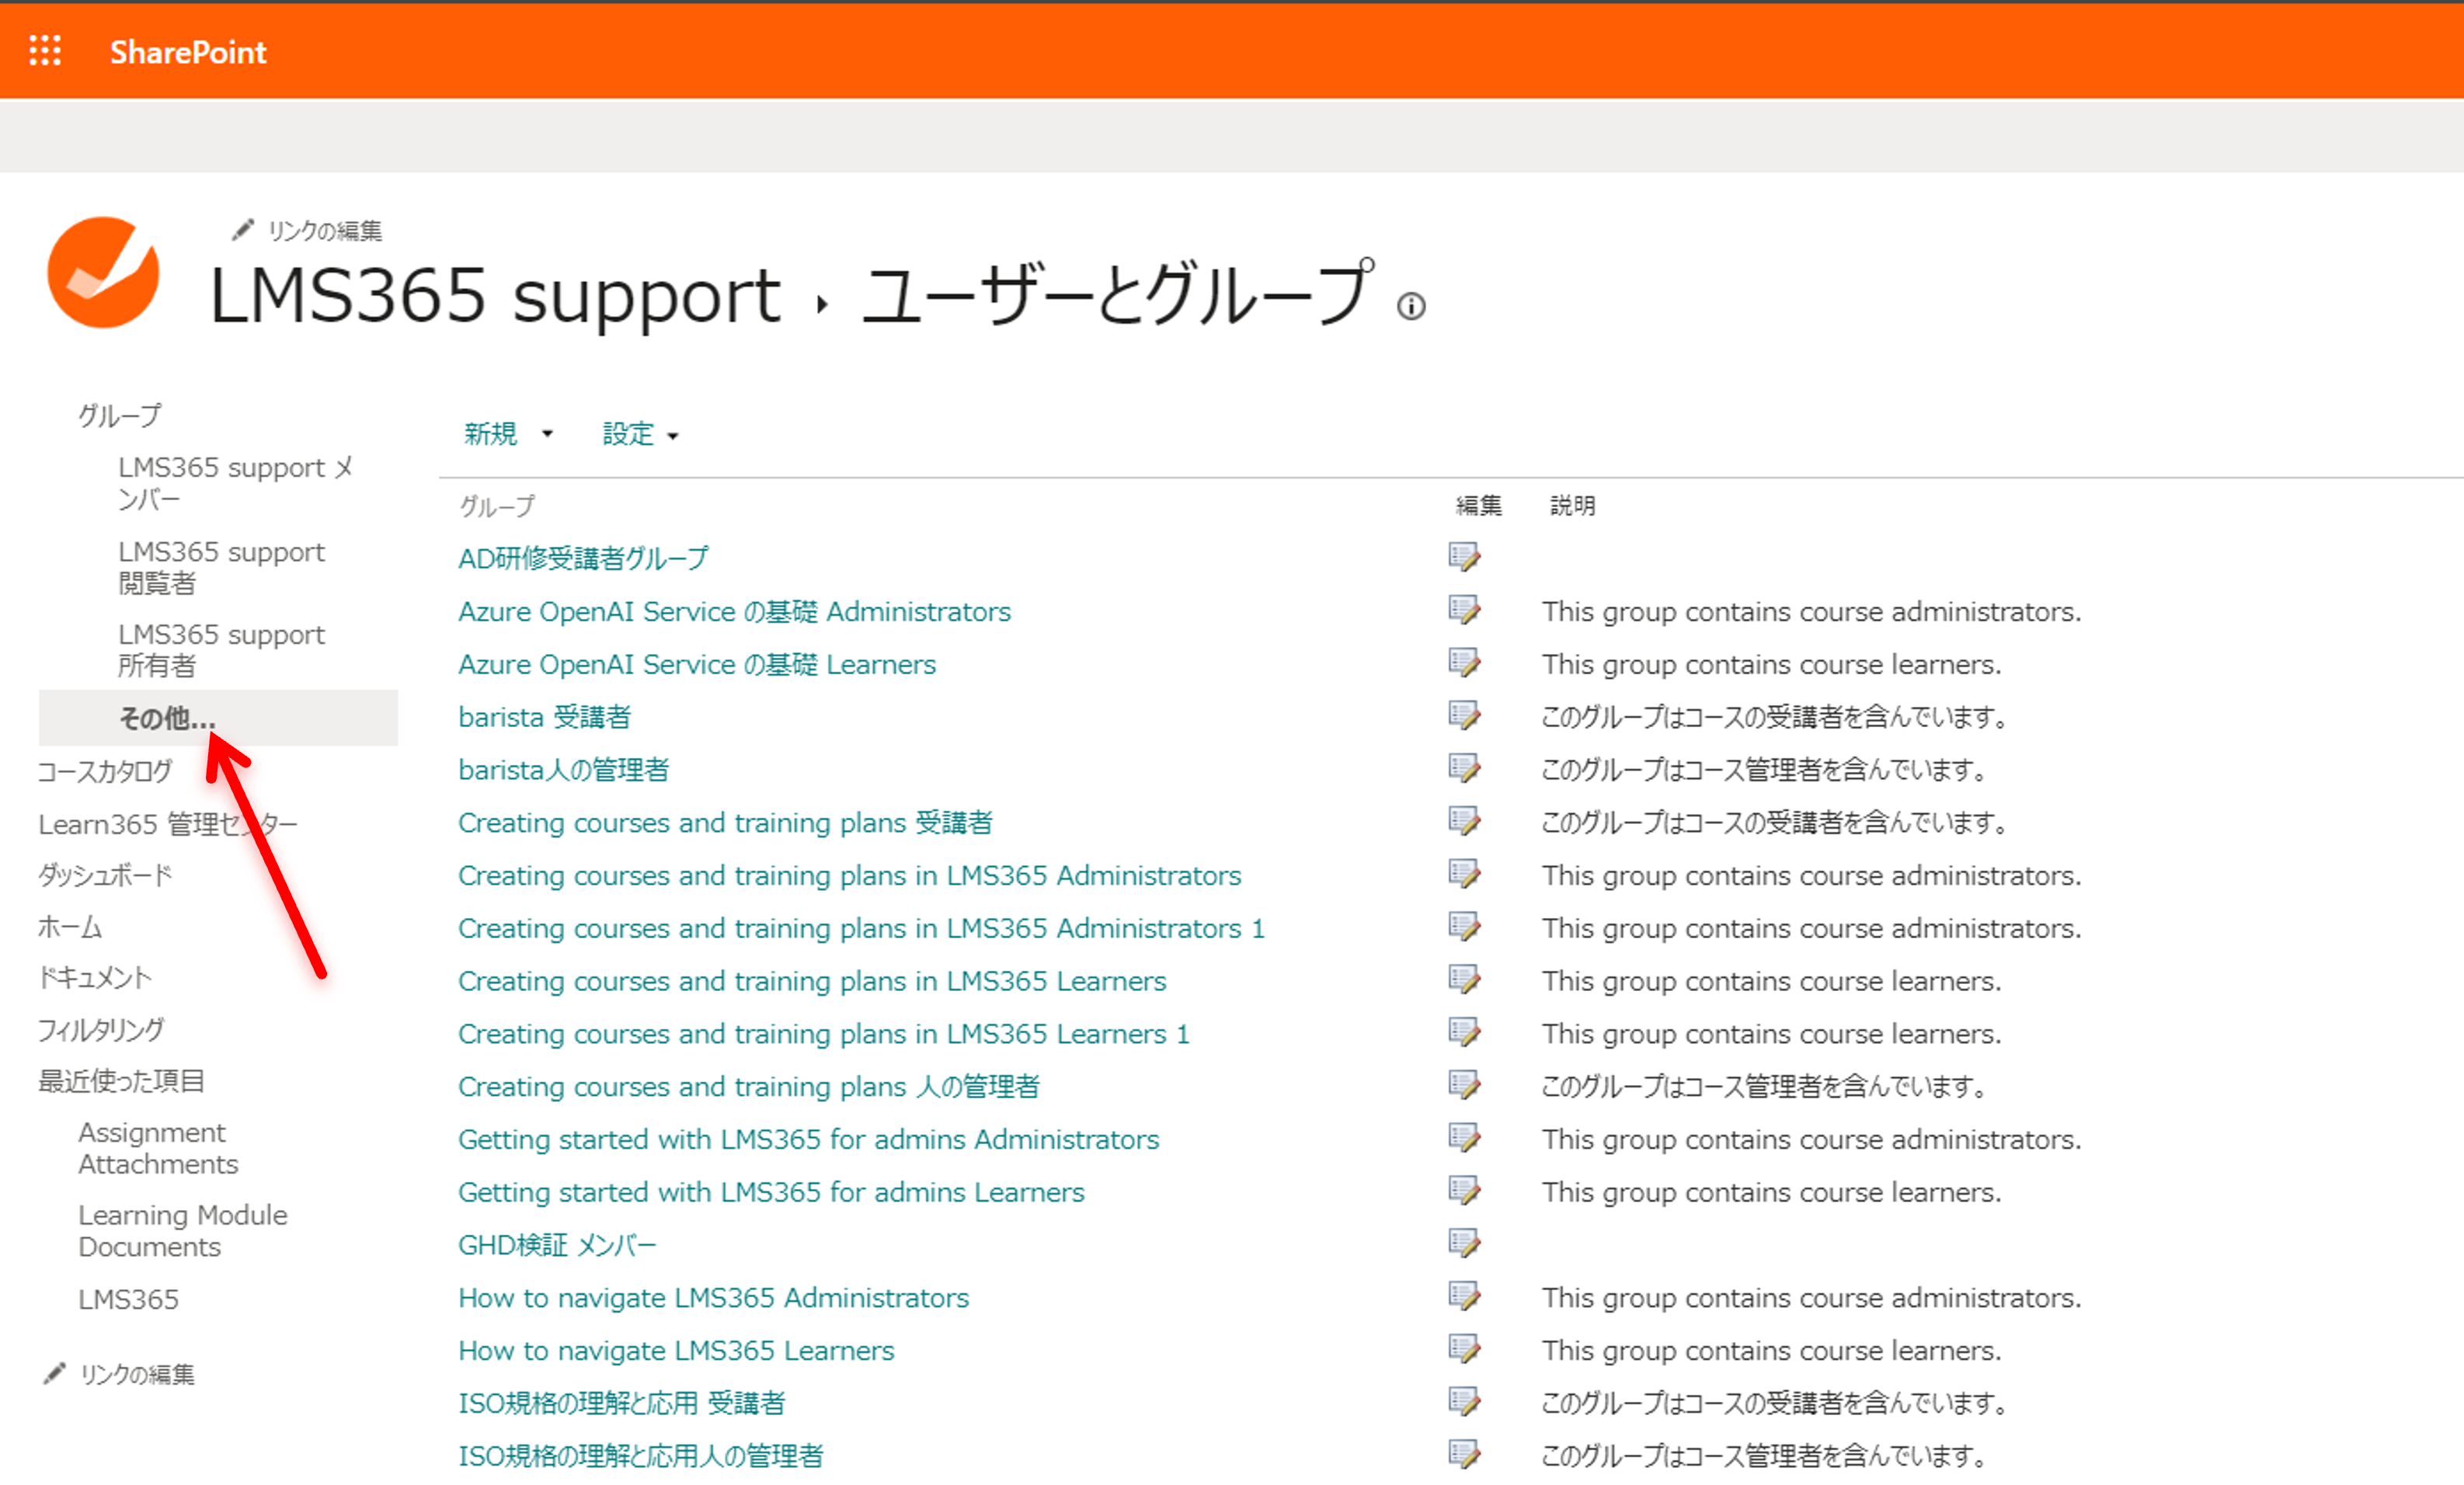Click the bottom リンクの編集 link in sidebar
The height and width of the screenshot is (1485, 2464).
(137, 1374)
